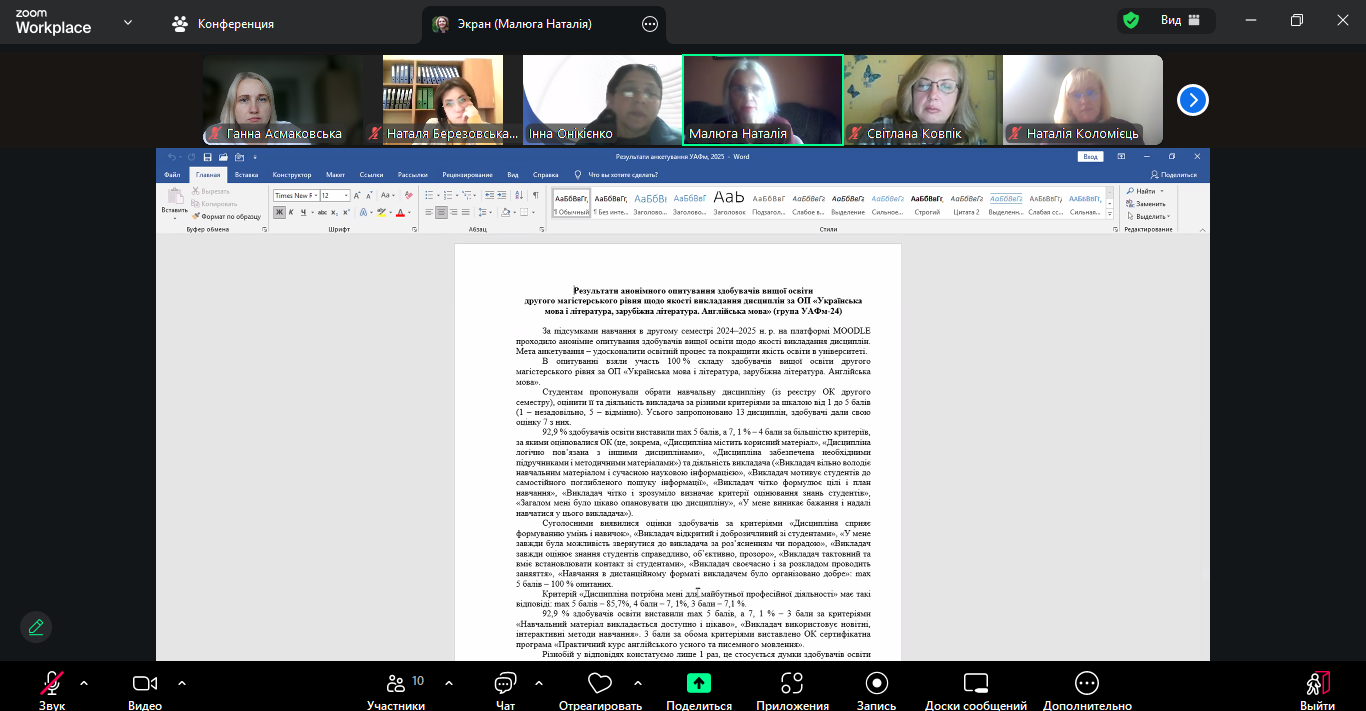Open Доски сообщений whiteboards
This screenshot has width=1366, height=711.
pyautogui.click(x=975, y=684)
